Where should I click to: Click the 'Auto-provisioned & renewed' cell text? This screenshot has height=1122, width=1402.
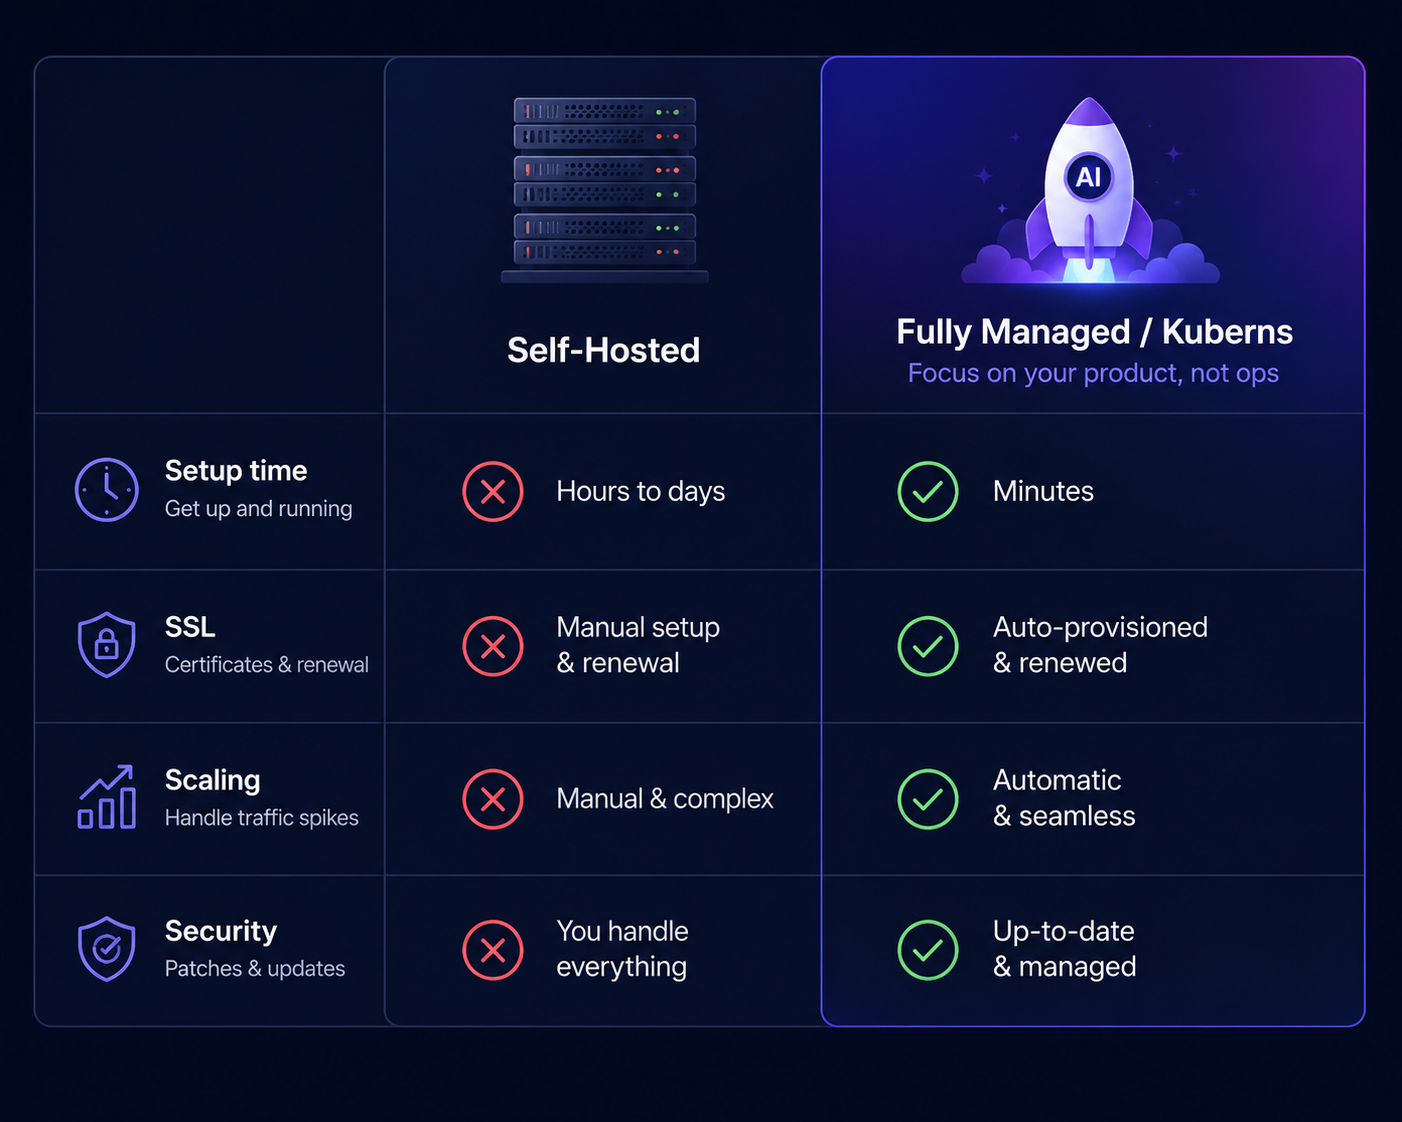click(1100, 645)
